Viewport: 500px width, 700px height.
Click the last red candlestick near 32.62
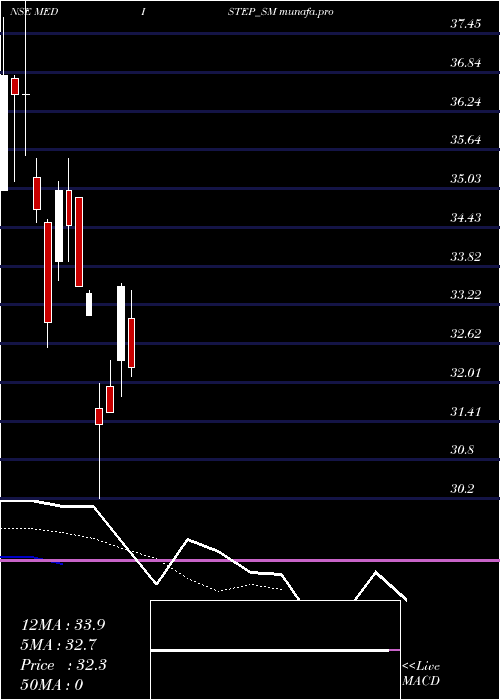tap(131, 343)
